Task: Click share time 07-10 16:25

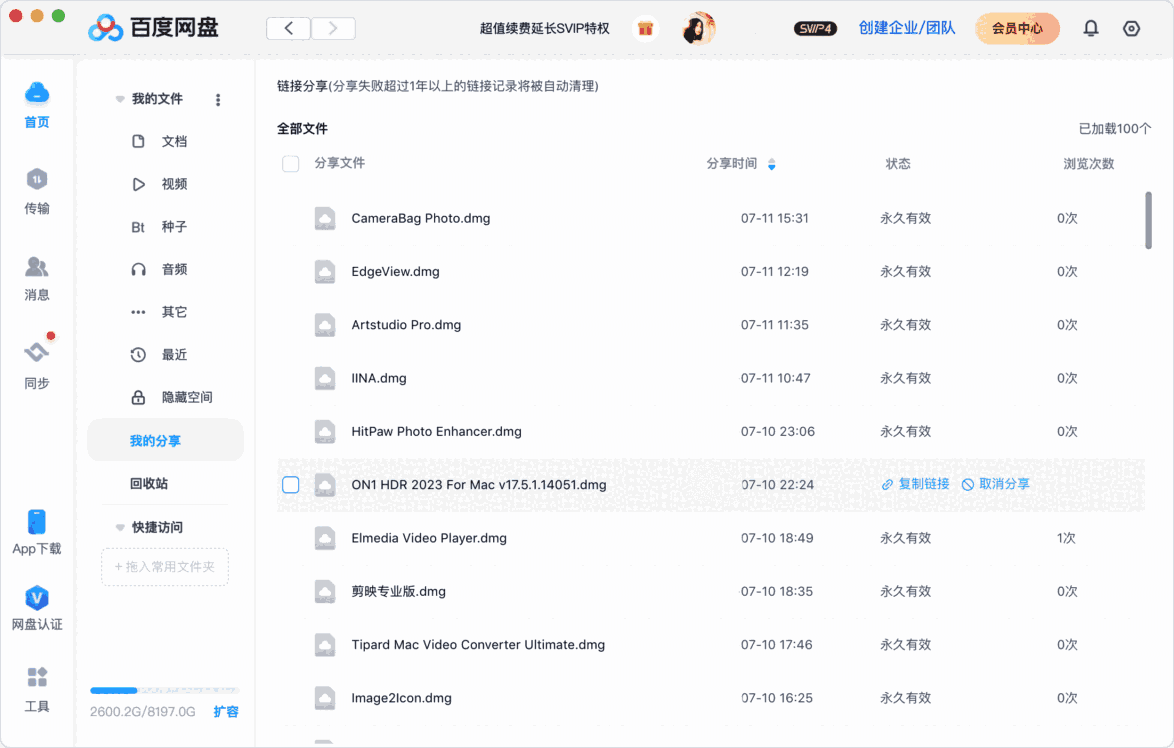Action: tap(776, 698)
